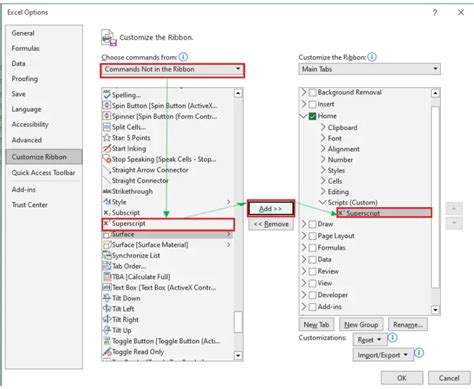Open the Main Tabs dropdown
This screenshot has width=474, height=389.
369,69
